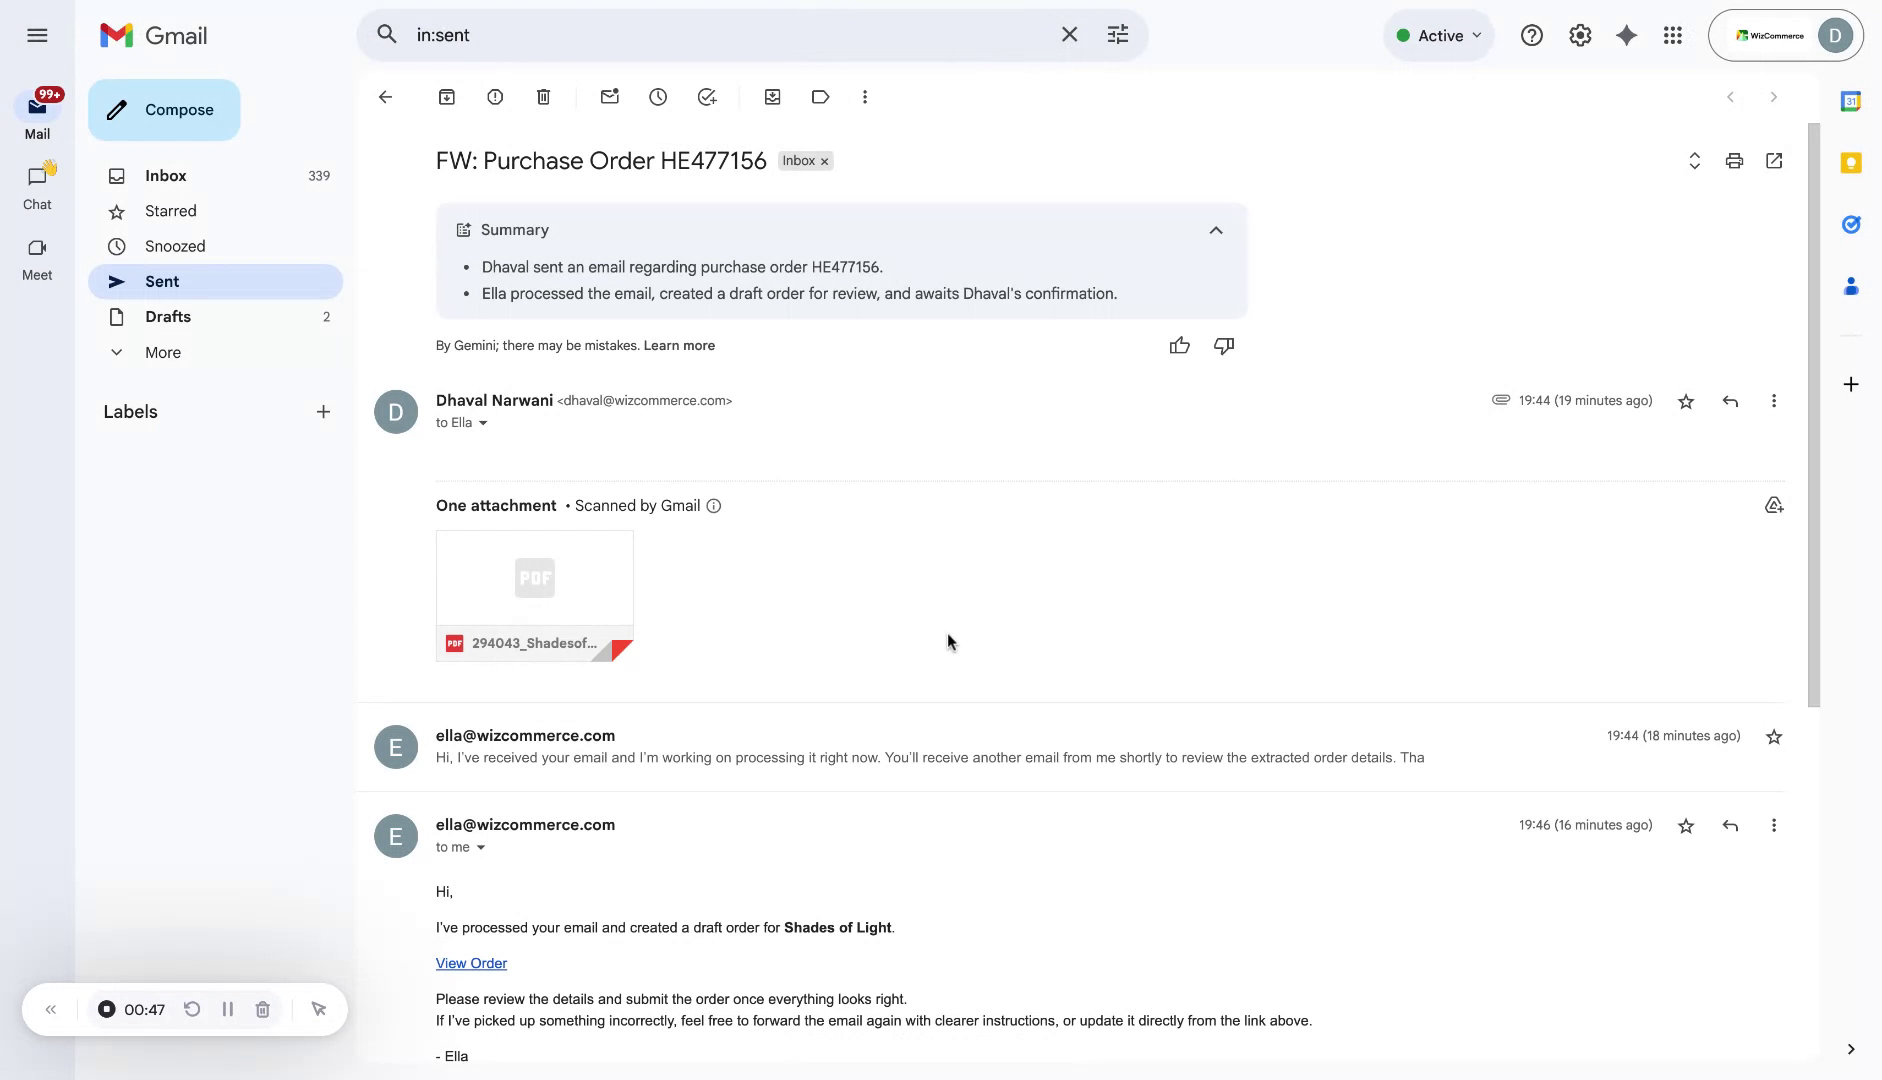Give thumbs up to Gemini summary
This screenshot has width=1882, height=1080.
tap(1179, 345)
